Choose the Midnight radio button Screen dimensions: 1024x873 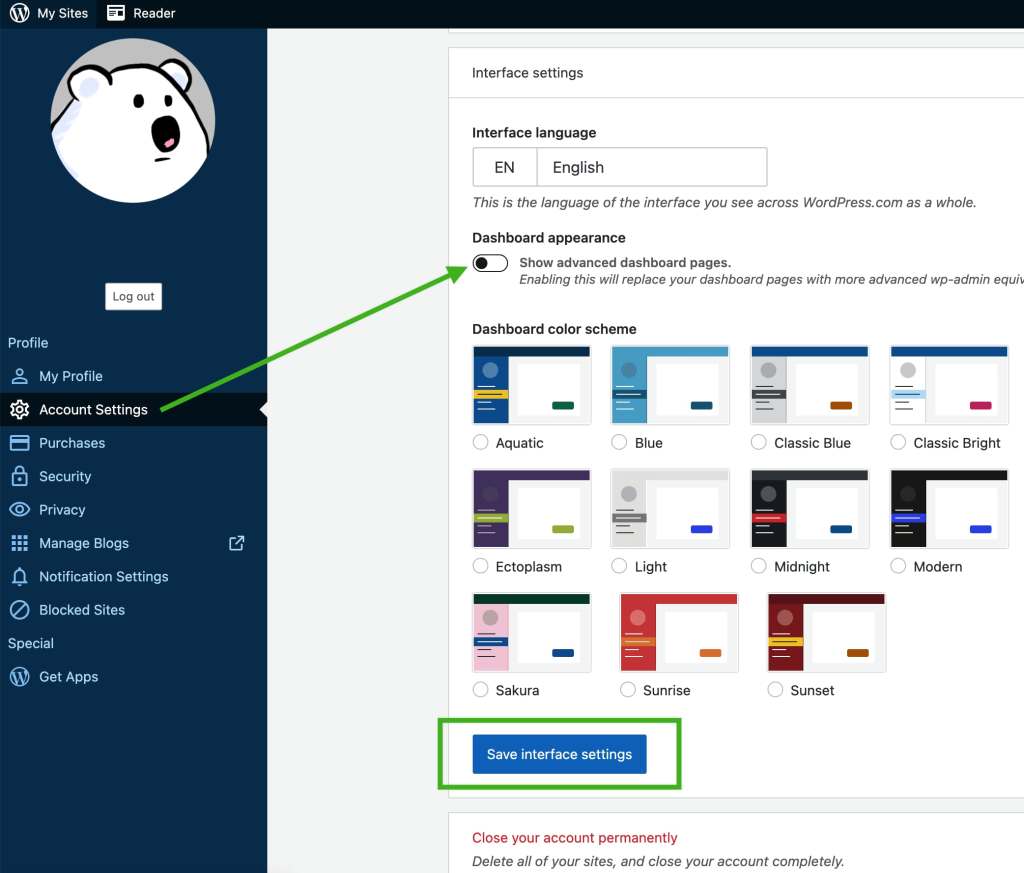coord(760,566)
